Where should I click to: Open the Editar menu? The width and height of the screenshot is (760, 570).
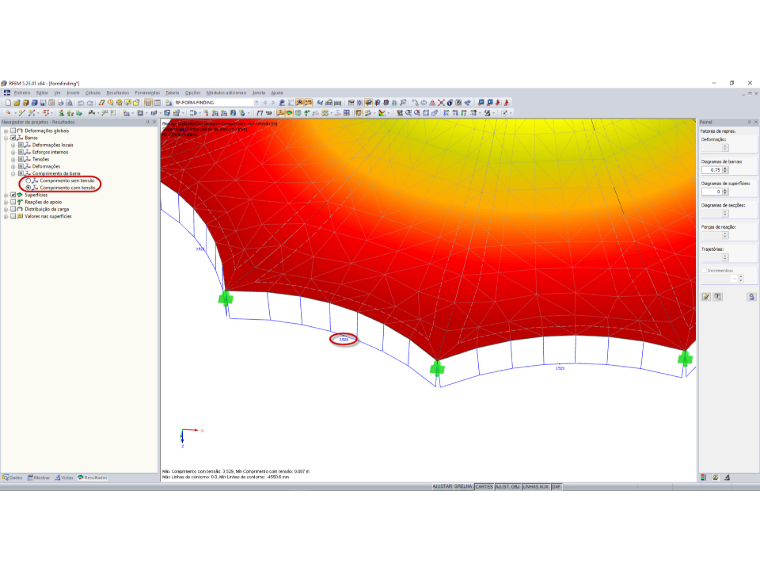tap(42, 93)
